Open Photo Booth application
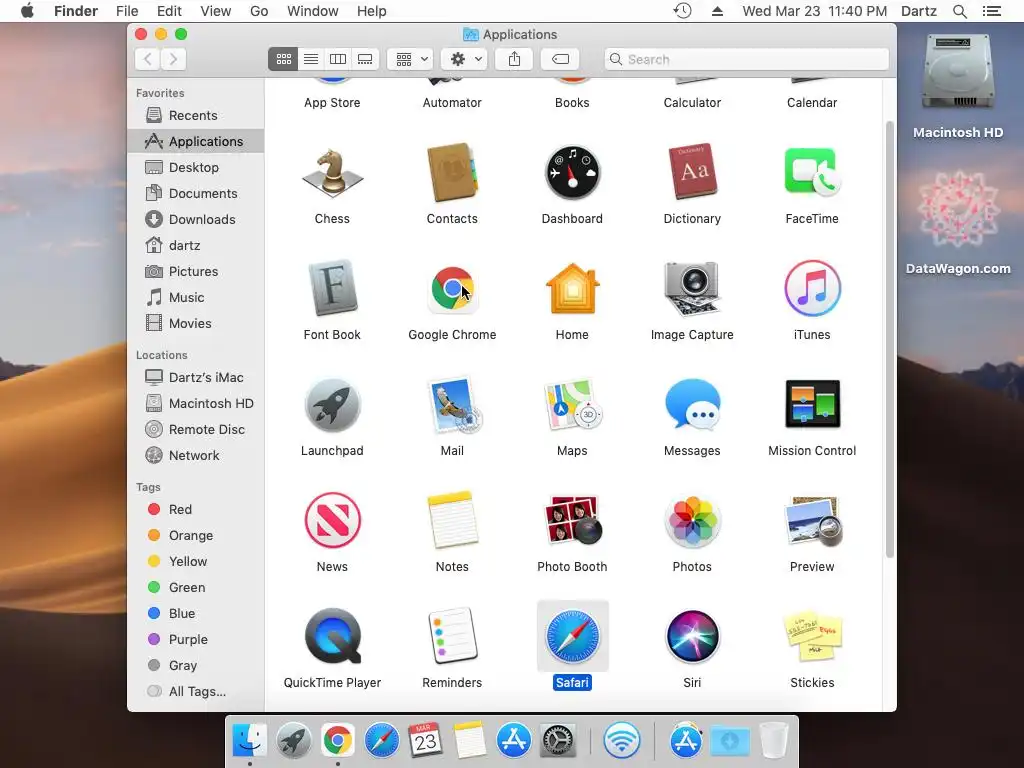 (x=572, y=520)
